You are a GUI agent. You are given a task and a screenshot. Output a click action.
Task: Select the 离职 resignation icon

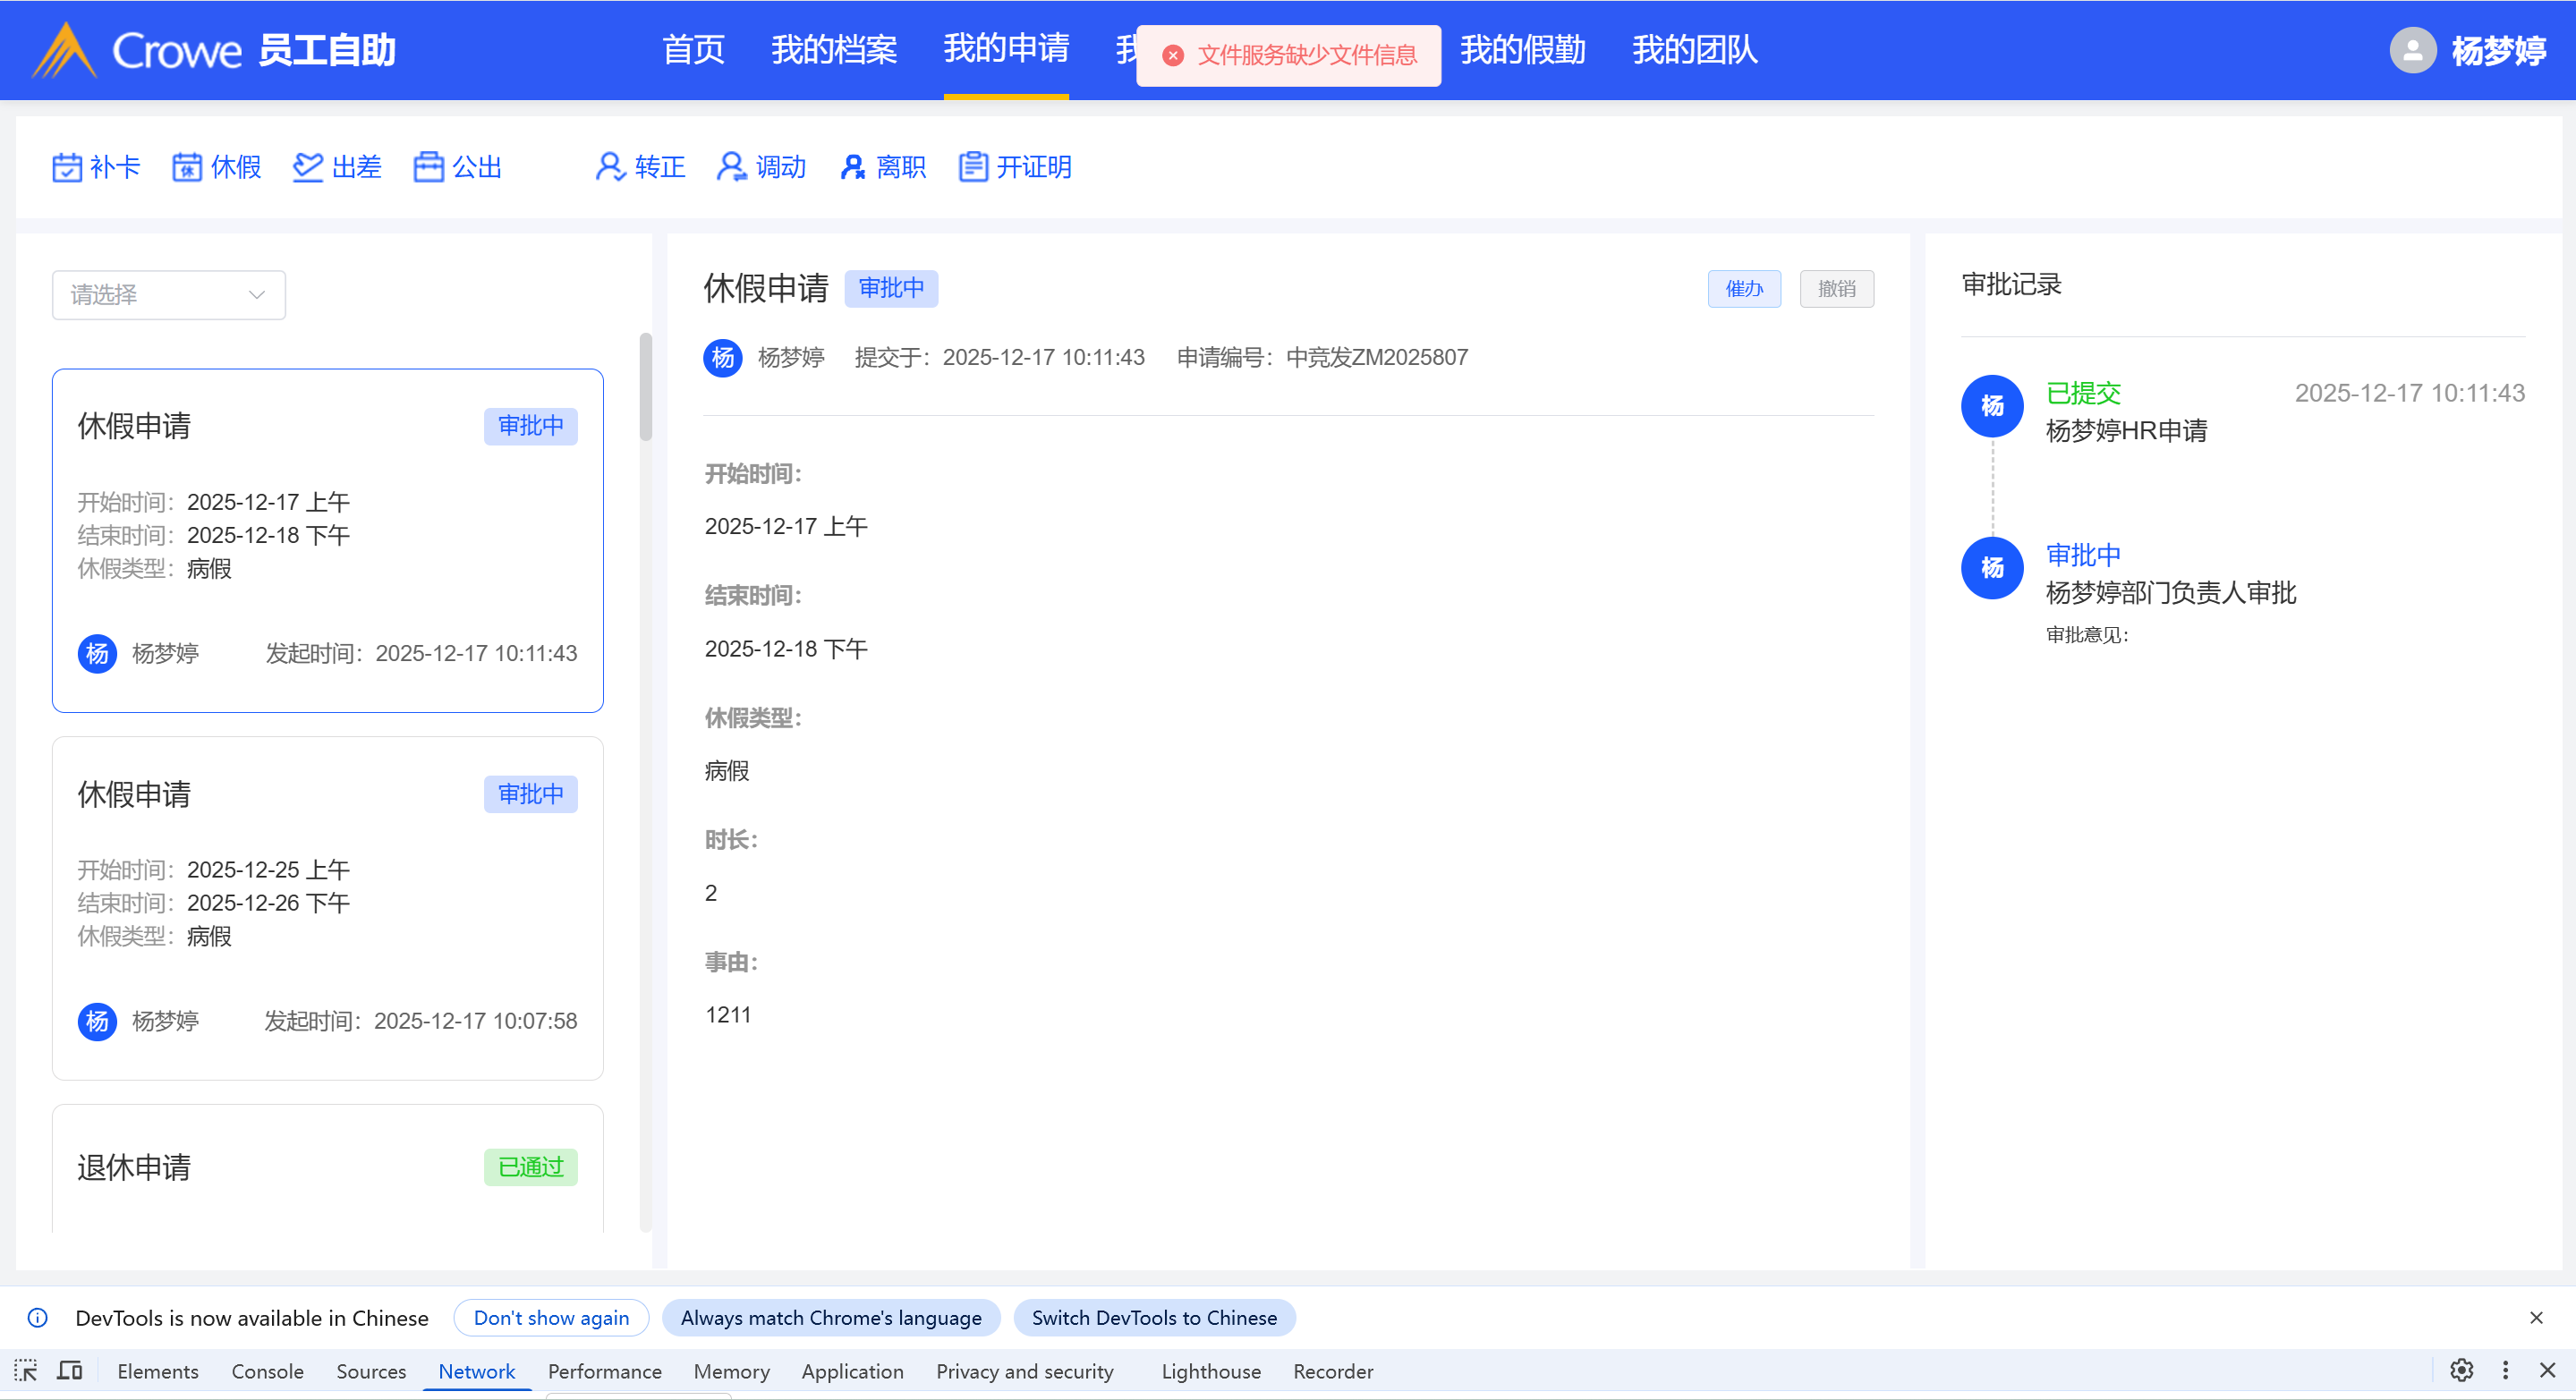tap(852, 167)
